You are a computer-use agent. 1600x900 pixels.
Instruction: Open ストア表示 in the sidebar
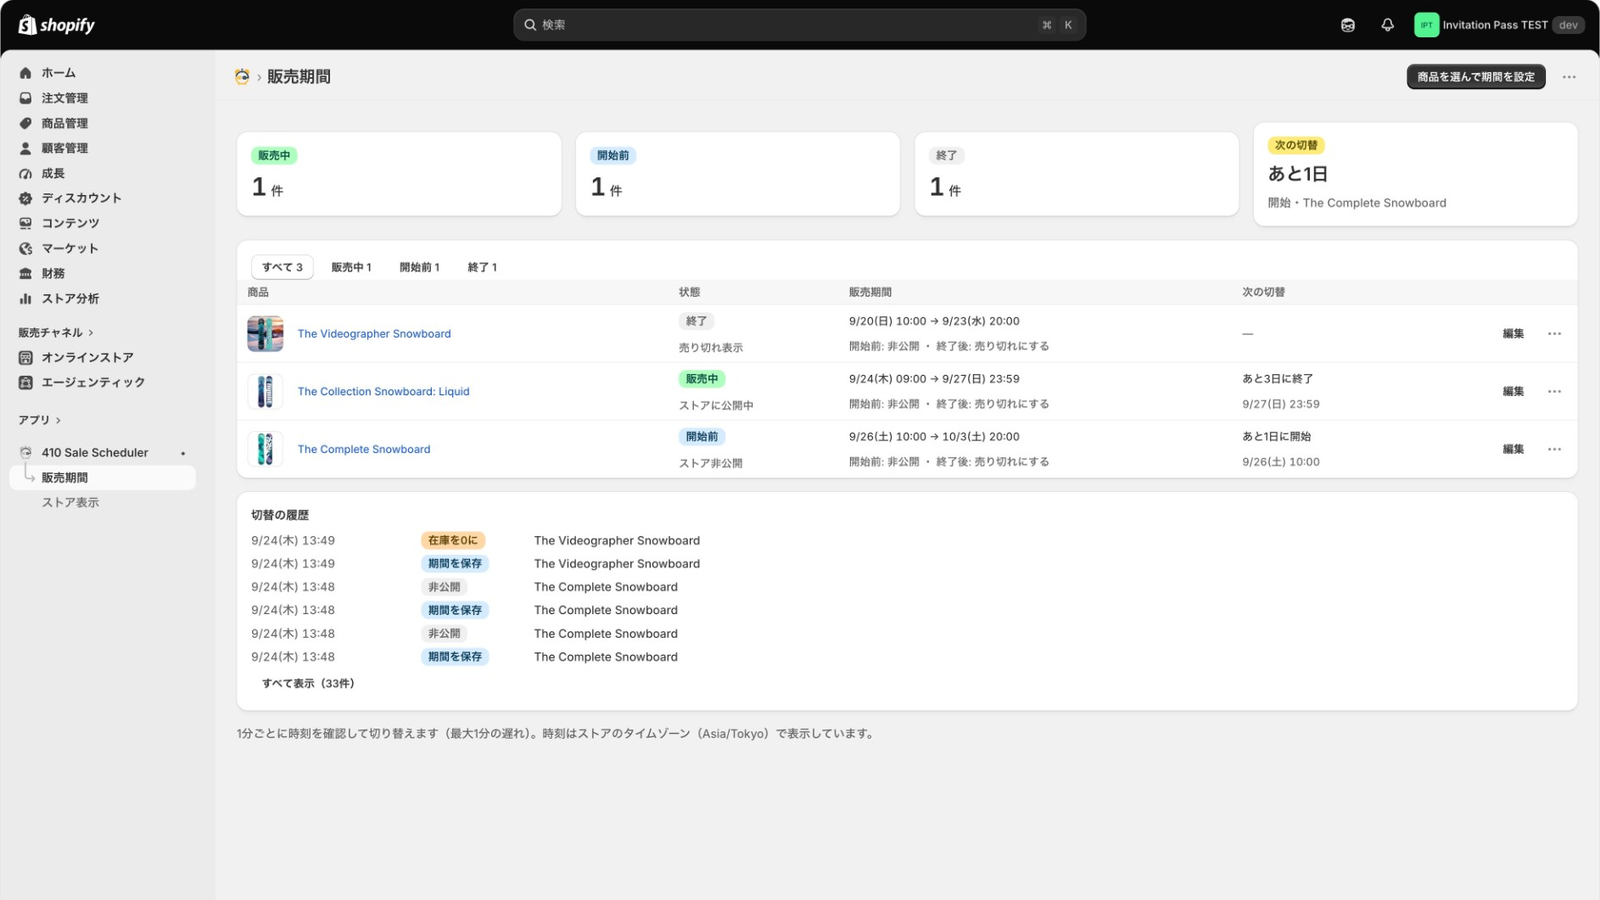click(x=70, y=503)
